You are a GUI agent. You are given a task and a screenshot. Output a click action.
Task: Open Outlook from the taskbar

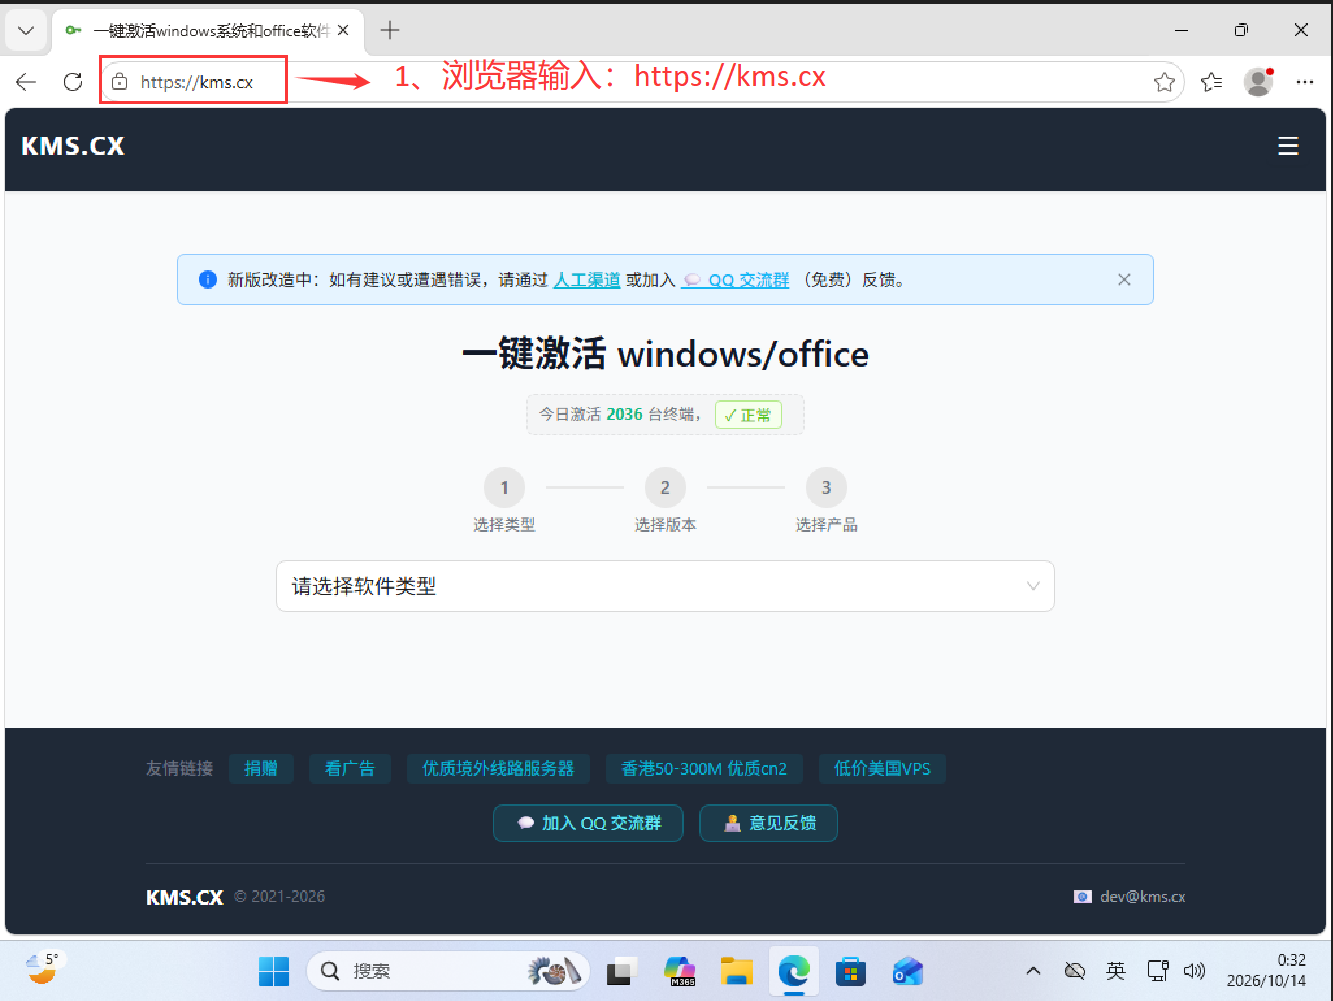pyautogui.click(x=908, y=971)
